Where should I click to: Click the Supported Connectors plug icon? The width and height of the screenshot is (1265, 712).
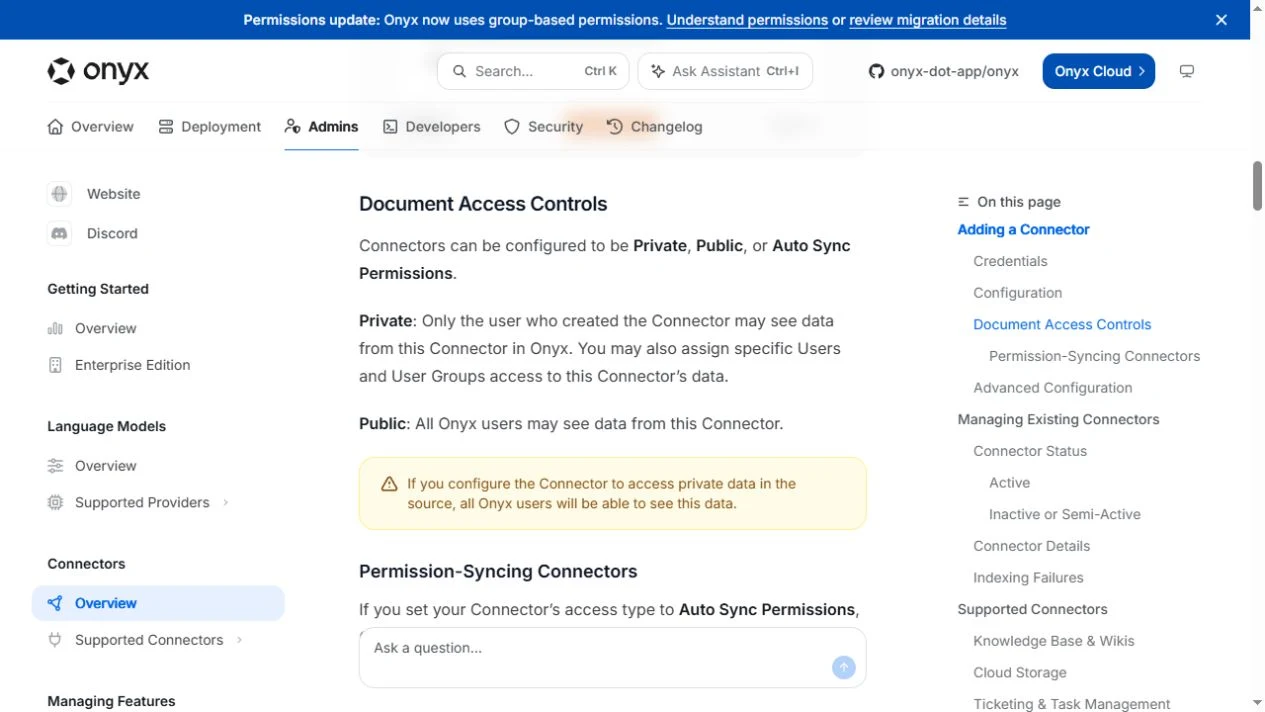point(55,640)
